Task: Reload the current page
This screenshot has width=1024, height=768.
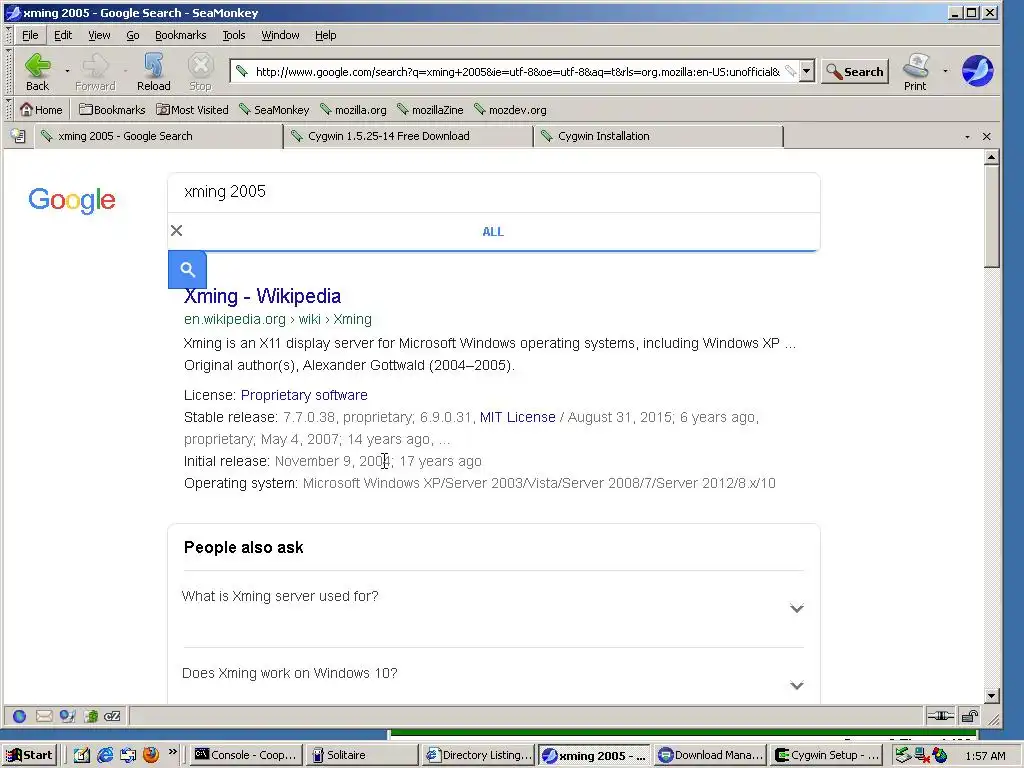Action: click(x=153, y=71)
